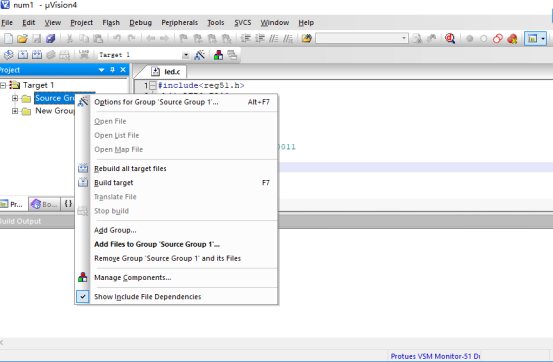Toggle Show Include File Dependencies checkmark
Screen dimensions: 553x362
point(83,297)
